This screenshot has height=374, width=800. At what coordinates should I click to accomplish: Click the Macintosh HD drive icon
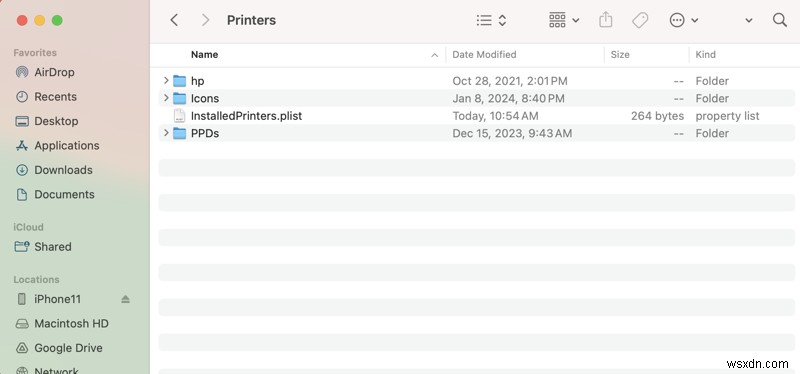(x=22, y=323)
